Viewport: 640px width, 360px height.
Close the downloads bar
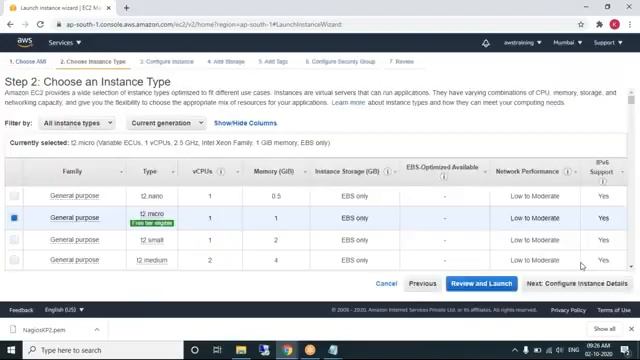(x=631, y=329)
